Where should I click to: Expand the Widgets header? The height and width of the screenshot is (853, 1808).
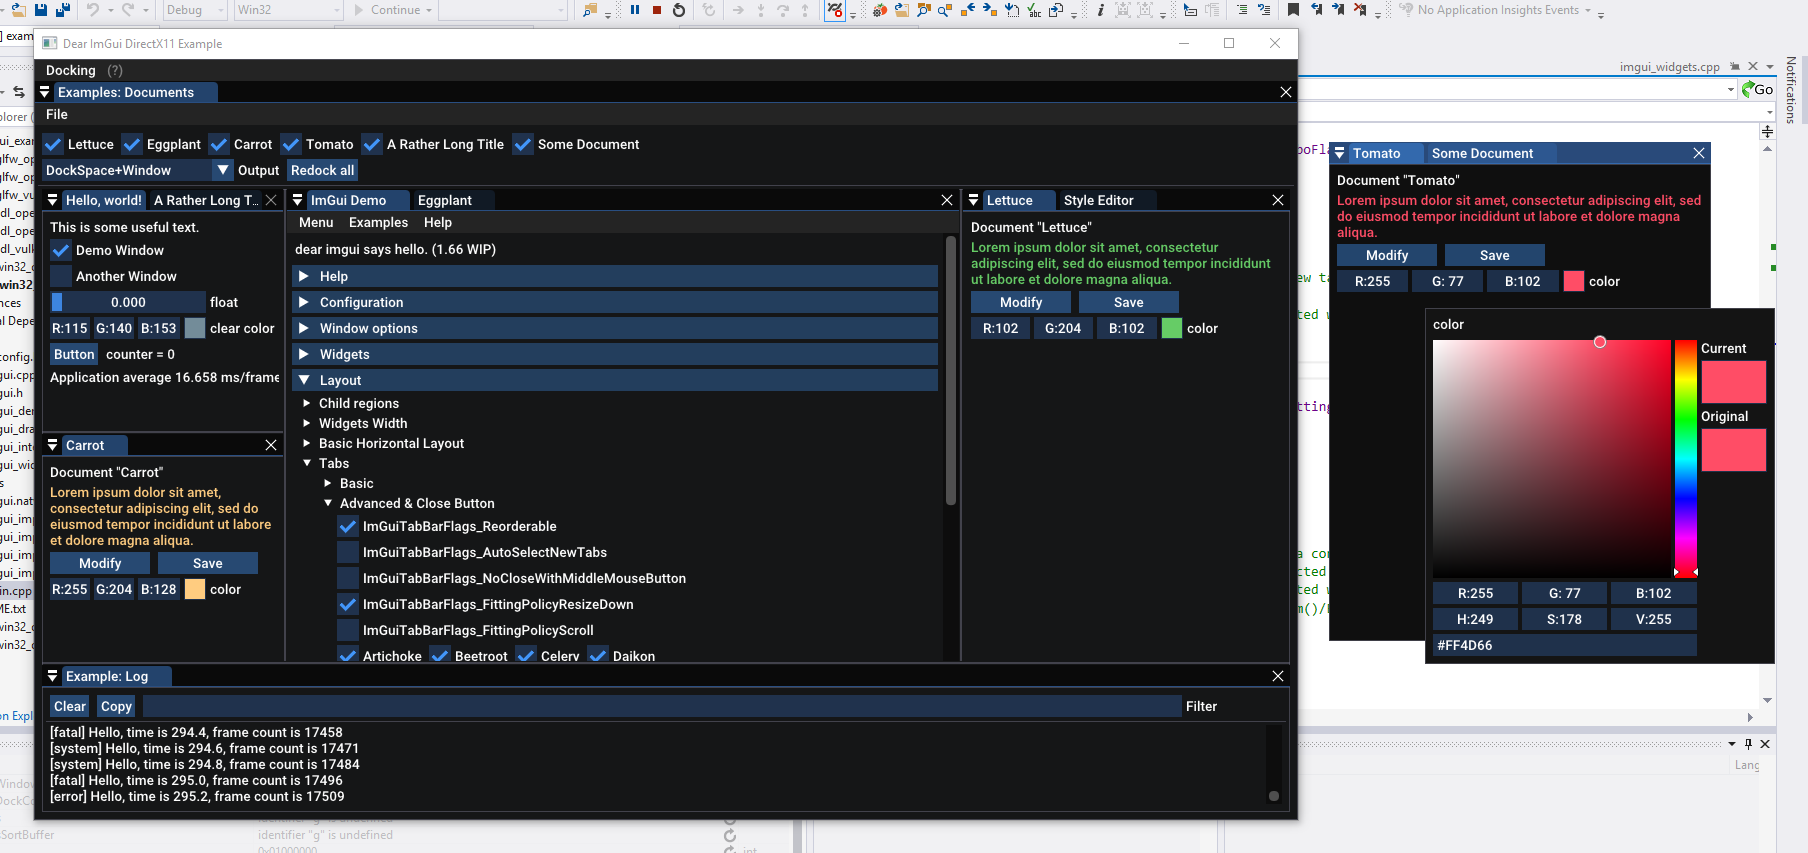coord(616,354)
